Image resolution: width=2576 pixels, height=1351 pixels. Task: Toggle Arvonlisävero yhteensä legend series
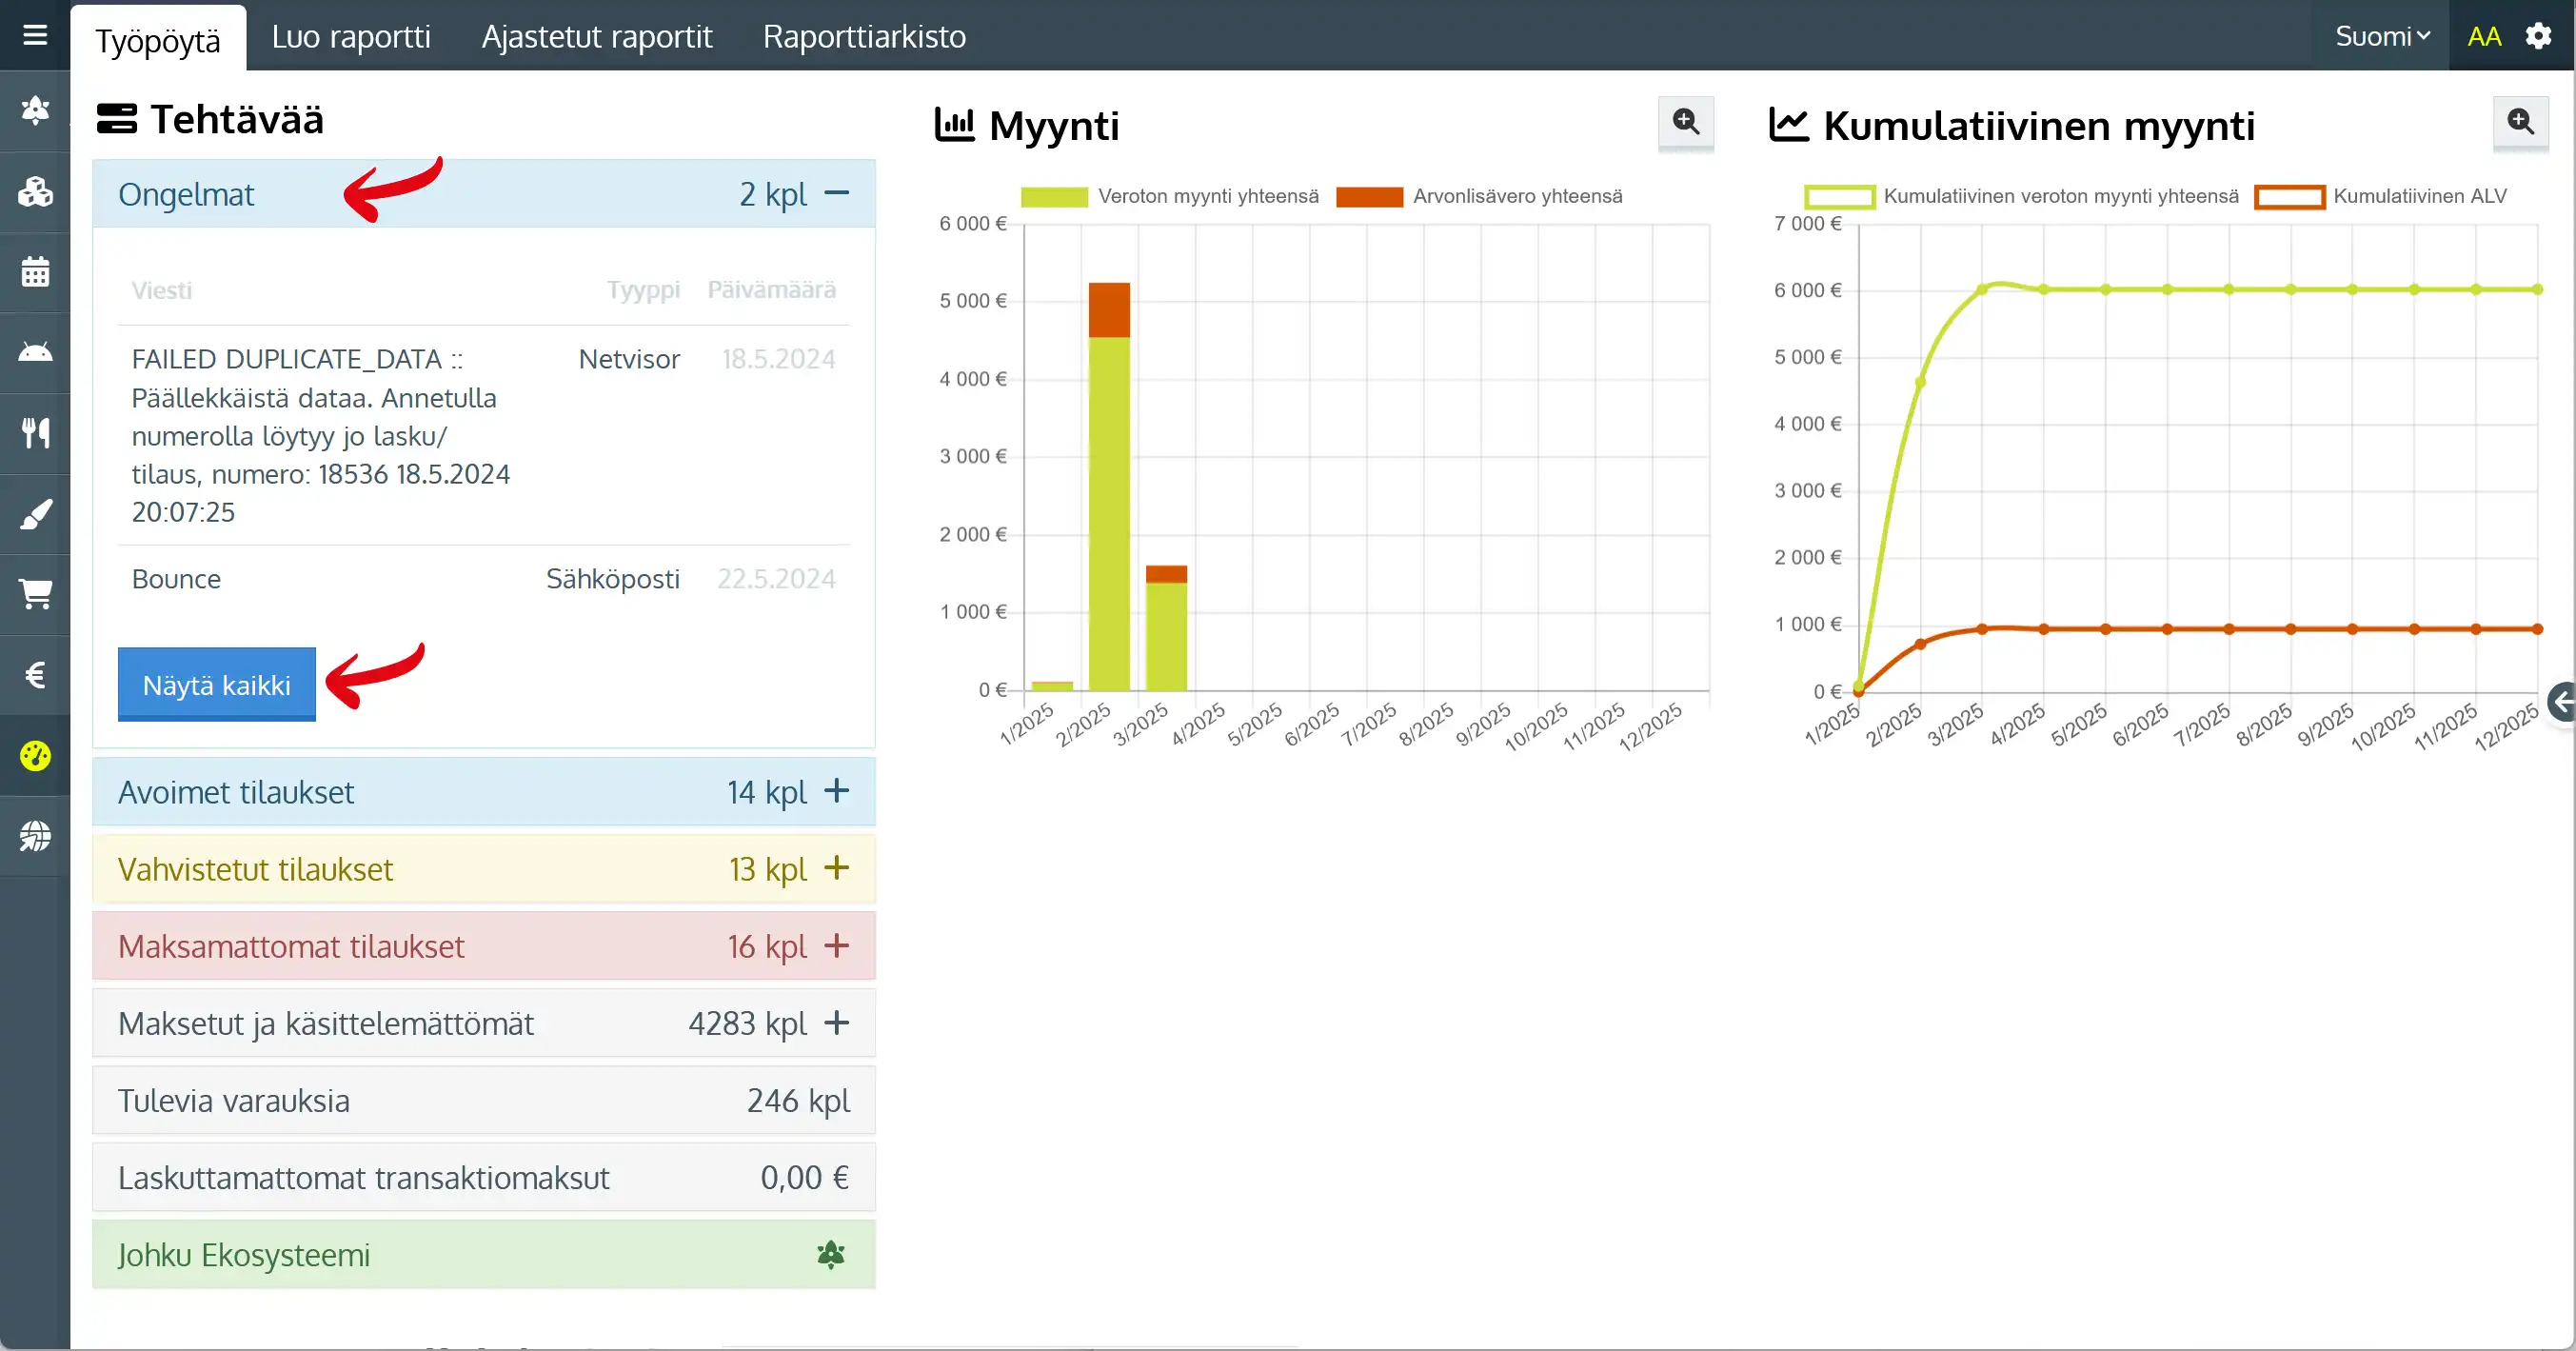click(1479, 197)
